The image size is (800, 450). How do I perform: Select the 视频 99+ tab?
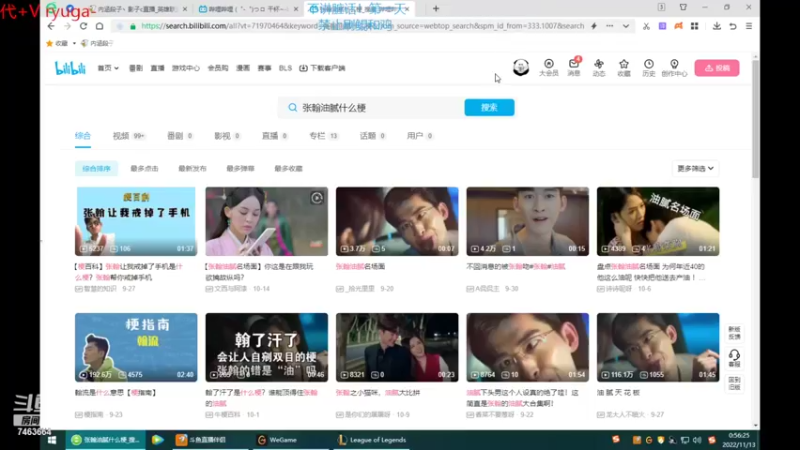coord(129,136)
